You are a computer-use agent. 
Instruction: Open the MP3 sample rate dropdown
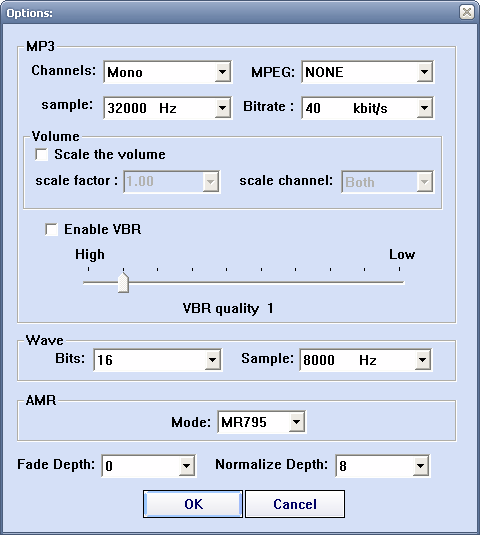coord(168,108)
